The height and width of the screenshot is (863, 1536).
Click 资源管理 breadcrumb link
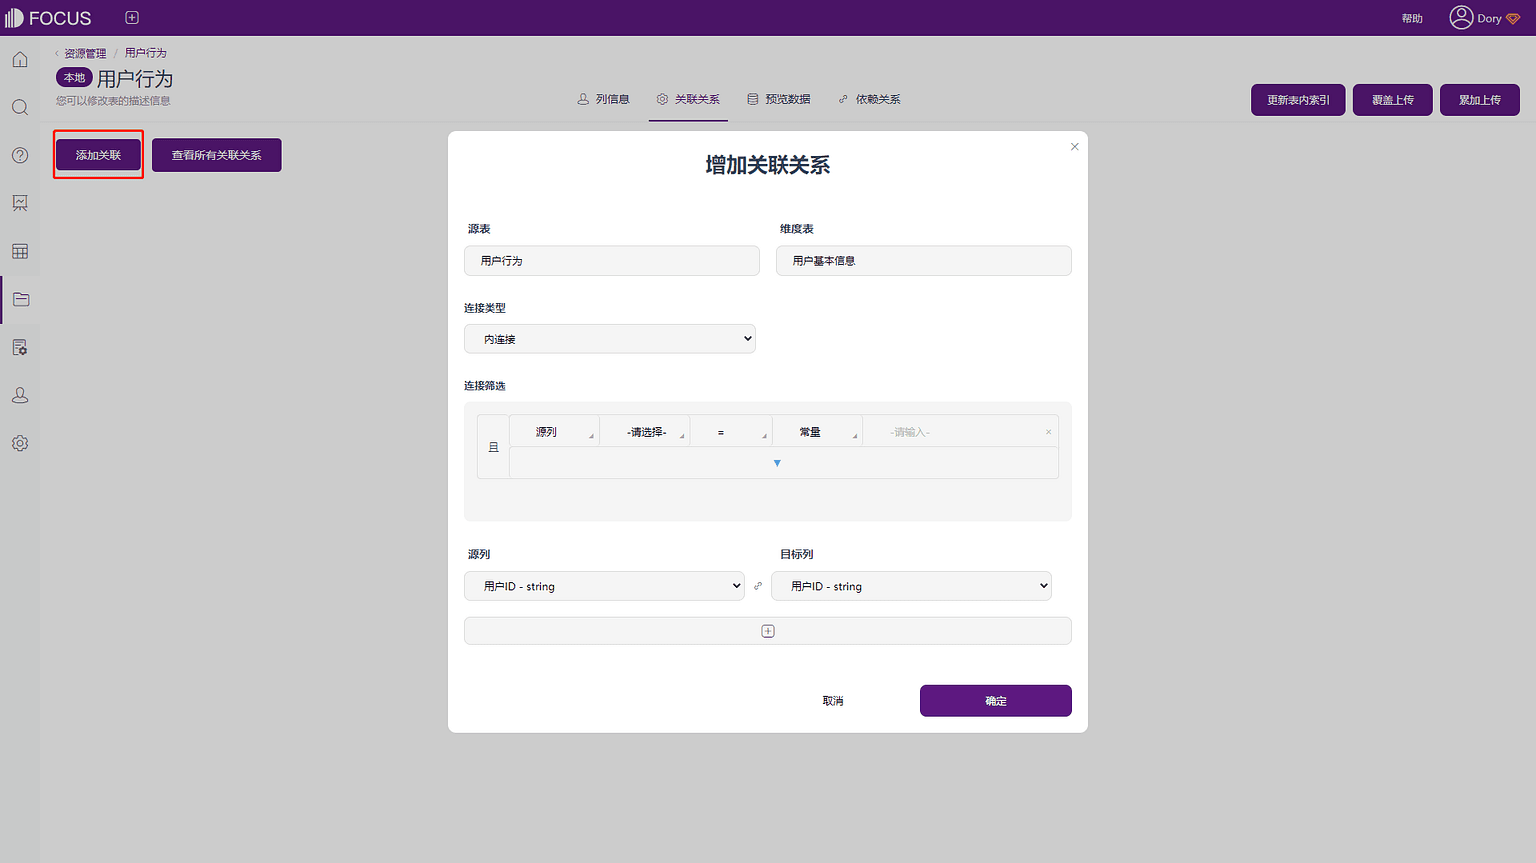point(85,53)
